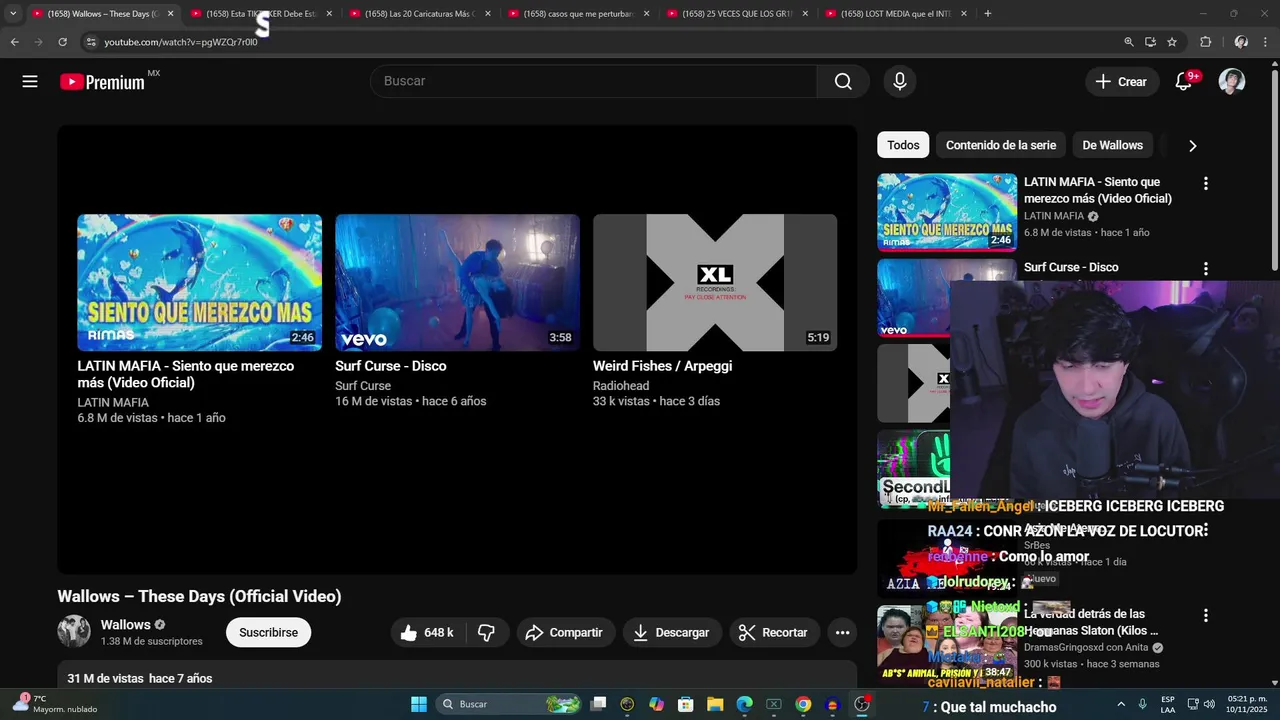Switch to the Esta TikToker Debe Estar tab
The height and width of the screenshot is (720, 1280).
pyautogui.click(x=261, y=14)
